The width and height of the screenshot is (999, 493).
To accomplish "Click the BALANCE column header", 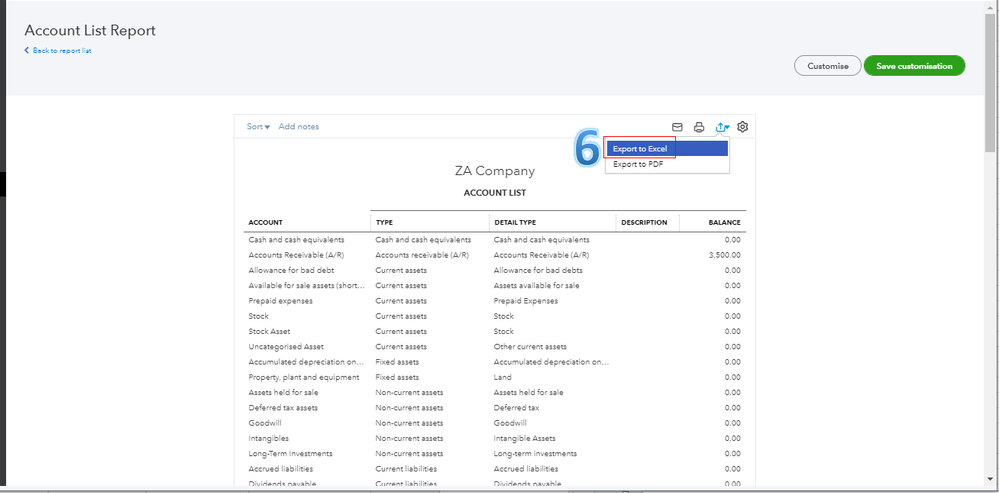I will 724,222.
